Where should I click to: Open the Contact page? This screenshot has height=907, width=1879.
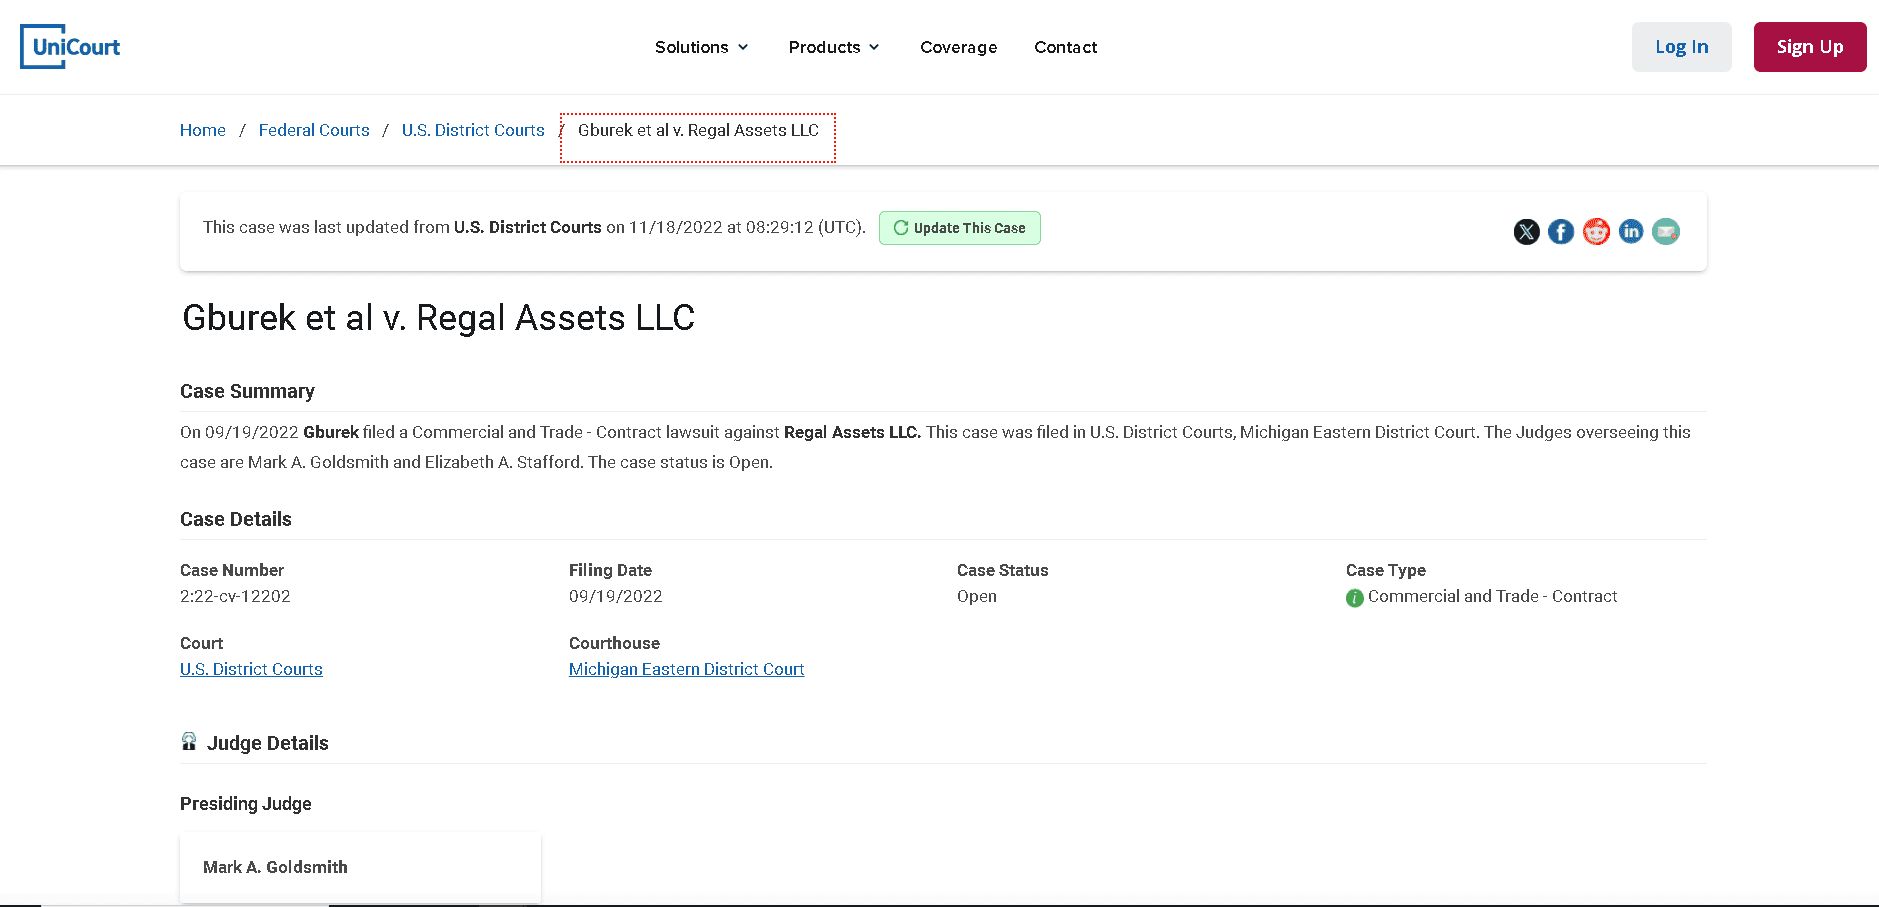tap(1065, 47)
